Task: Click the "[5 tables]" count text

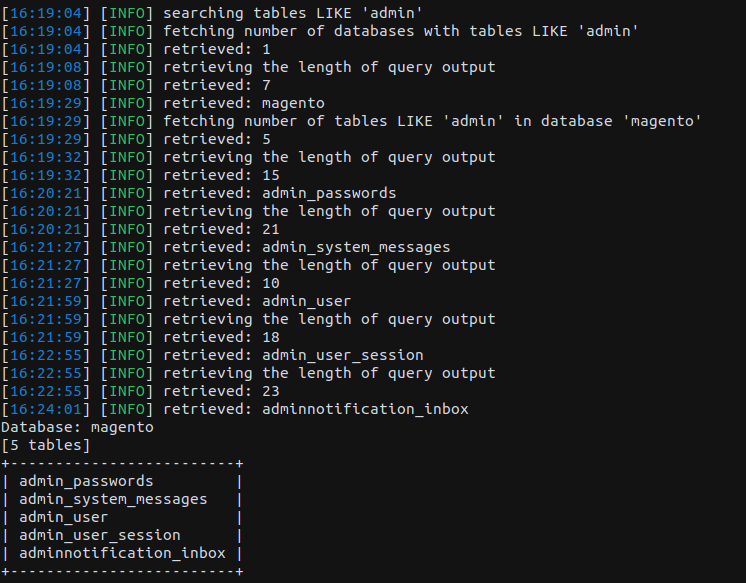Action: (x=47, y=445)
